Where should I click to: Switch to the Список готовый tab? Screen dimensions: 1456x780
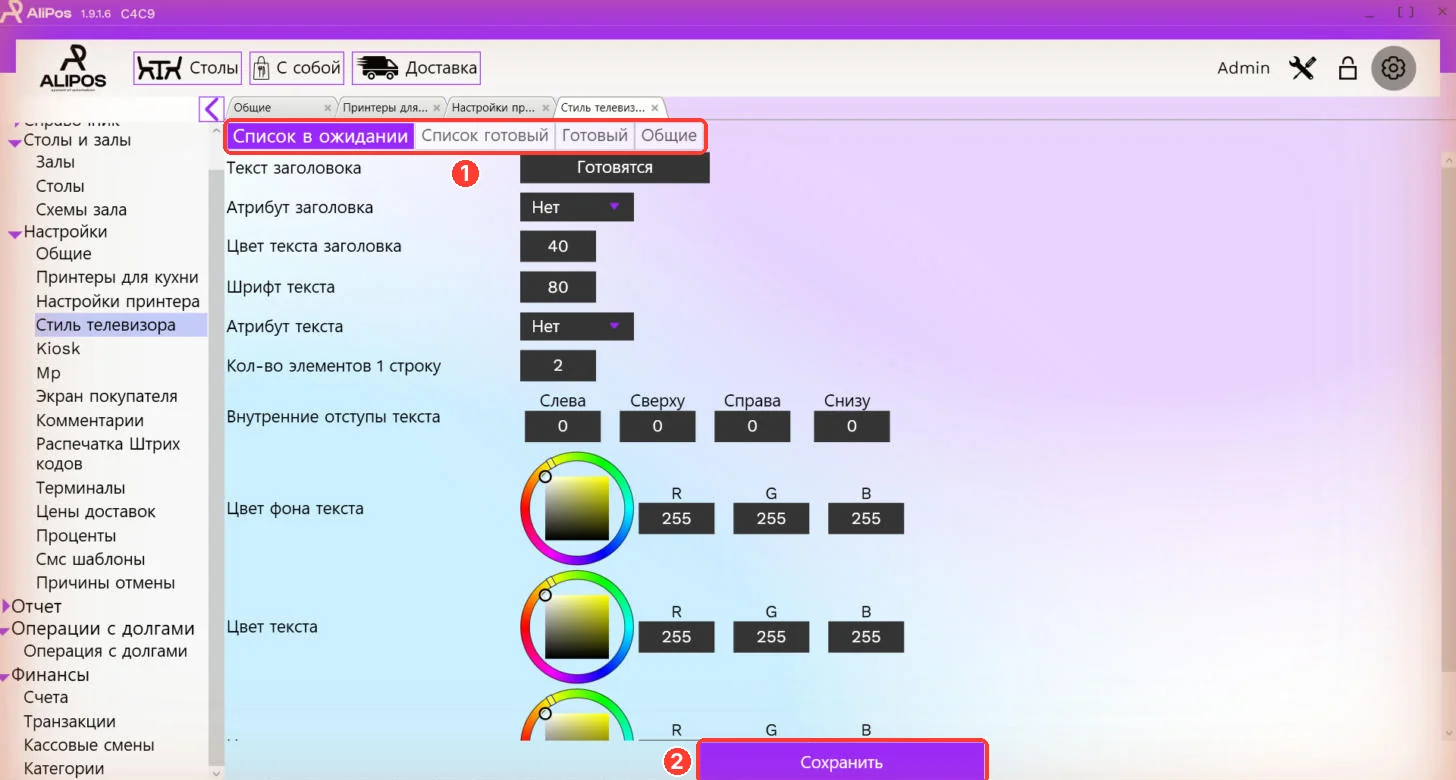(485, 136)
